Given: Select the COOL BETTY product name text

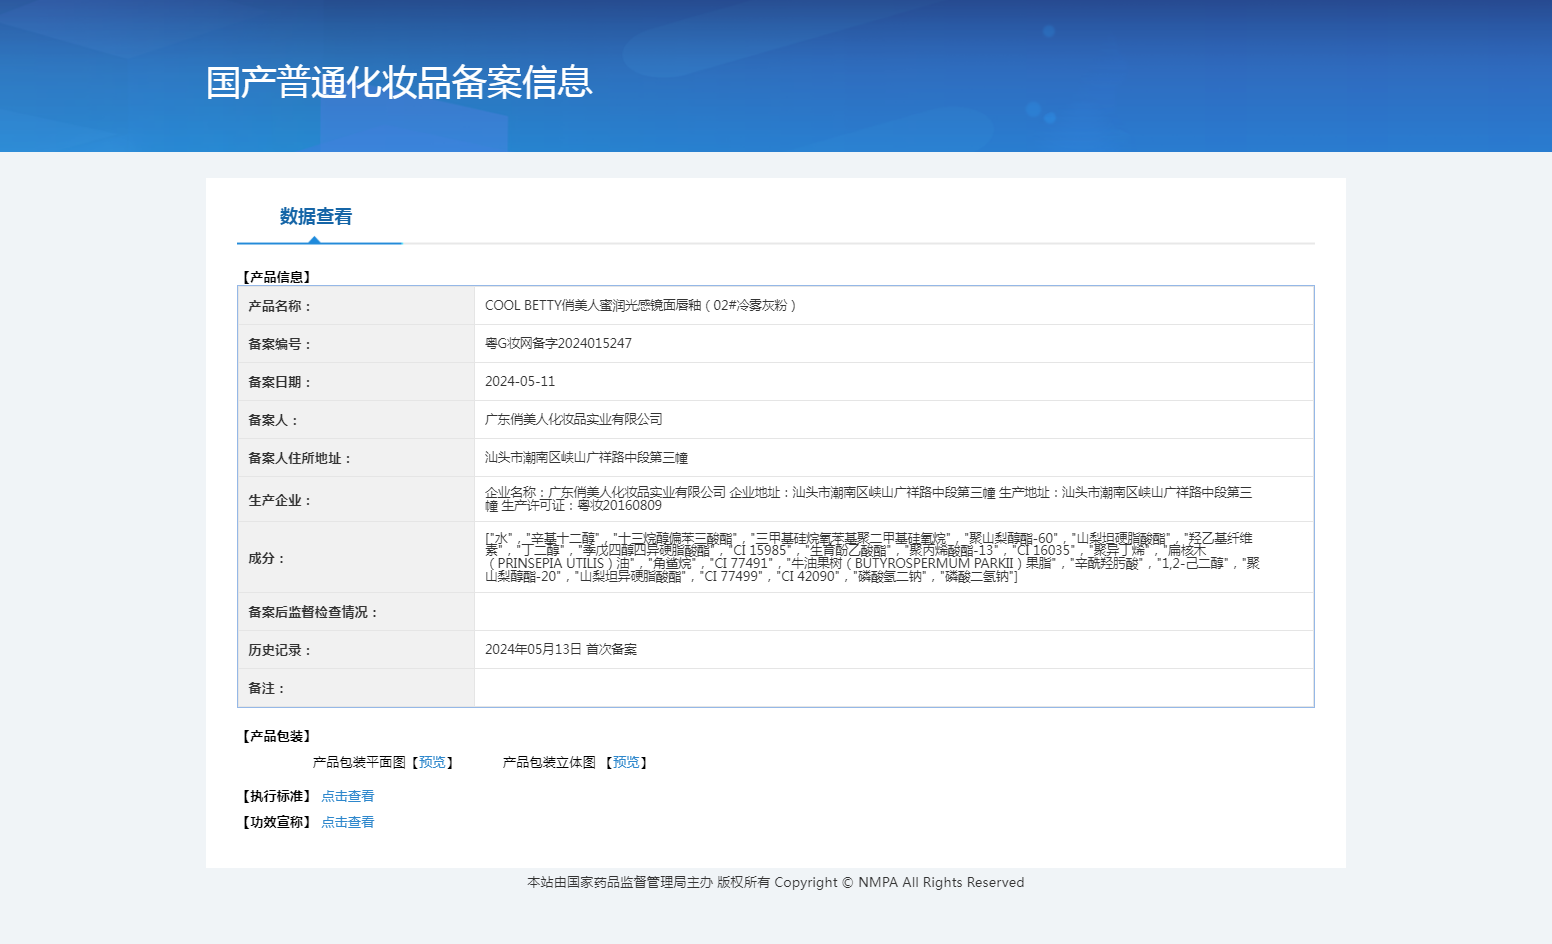Looking at the screenshot, I should (640, 305).
